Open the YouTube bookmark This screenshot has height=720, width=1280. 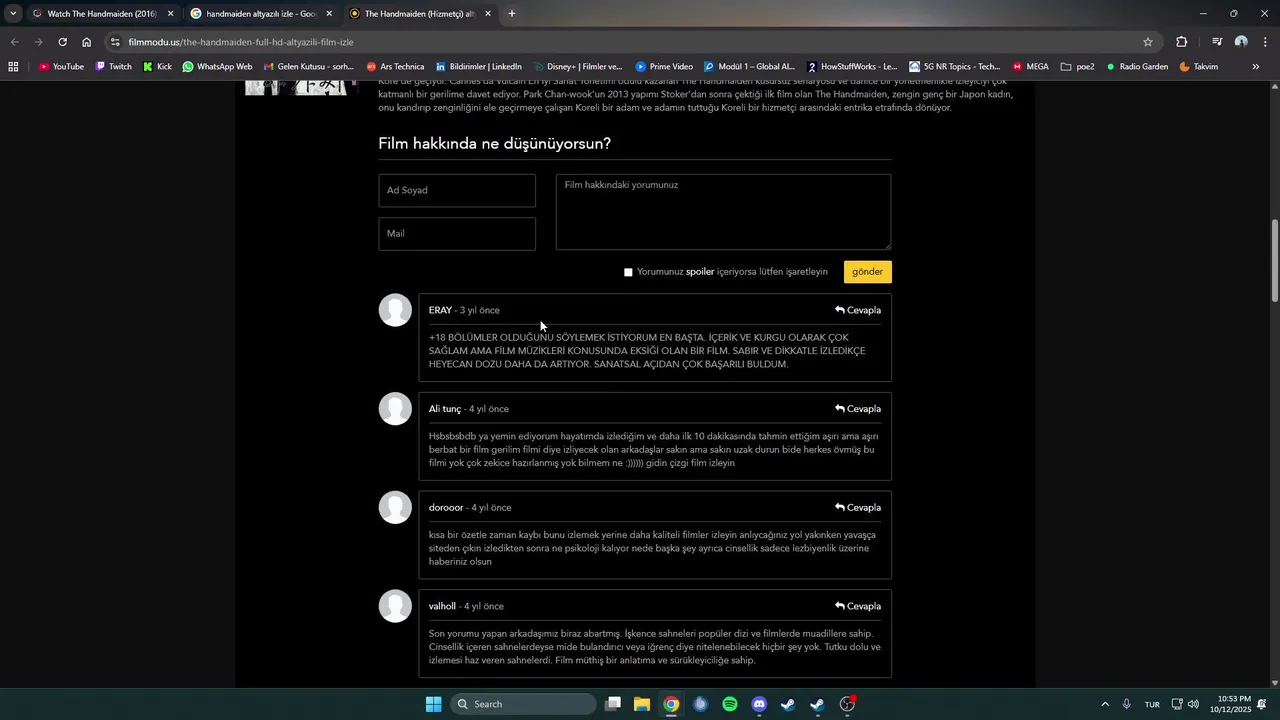[x=61, y=67]
